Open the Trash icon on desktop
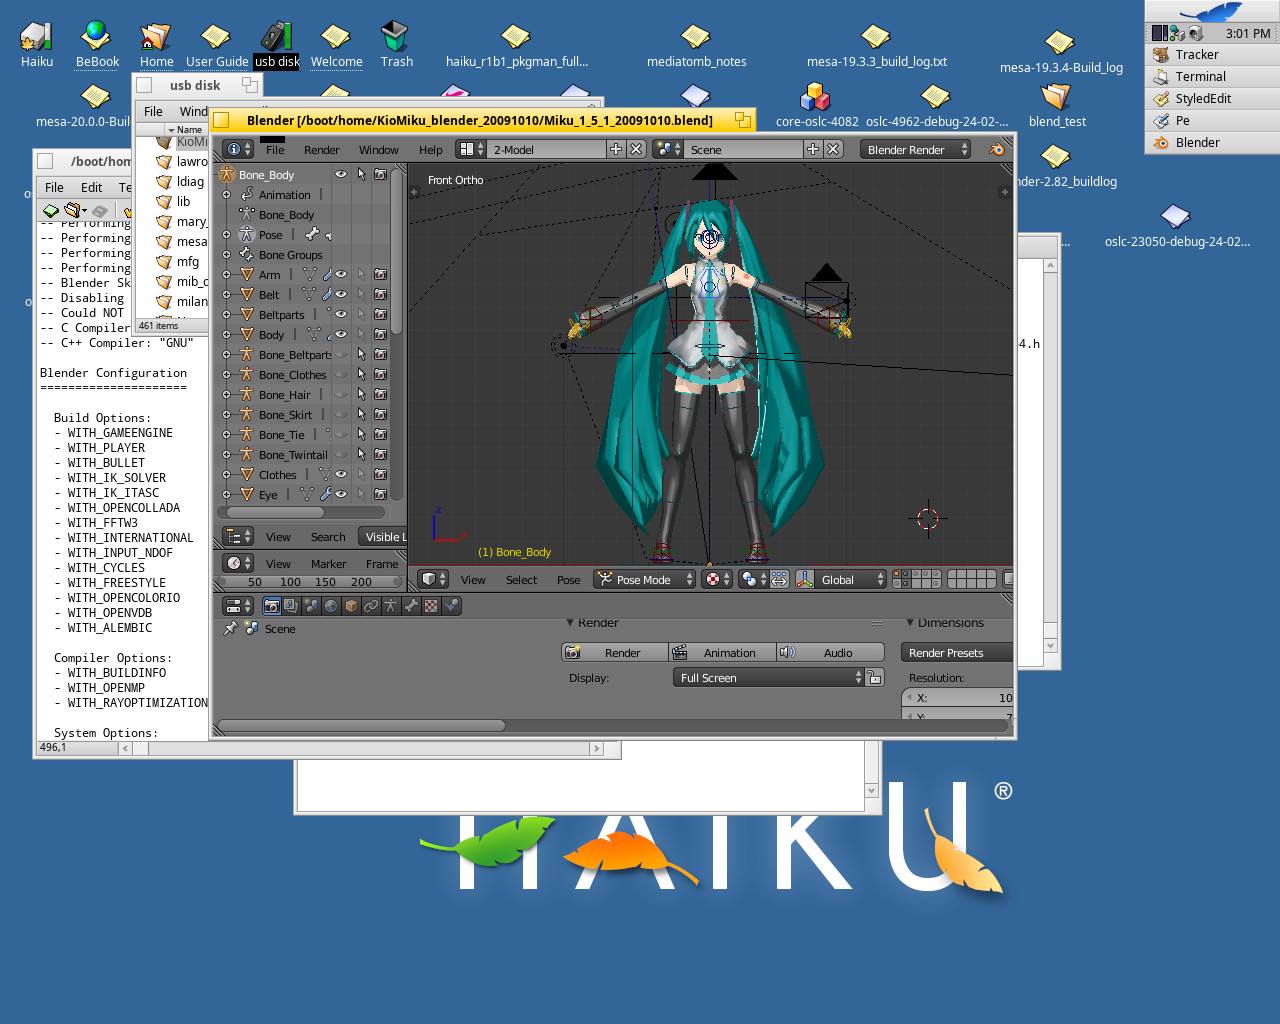Screen dimensions: 1280x1024 pyautogui.click(x=396, y=45)
